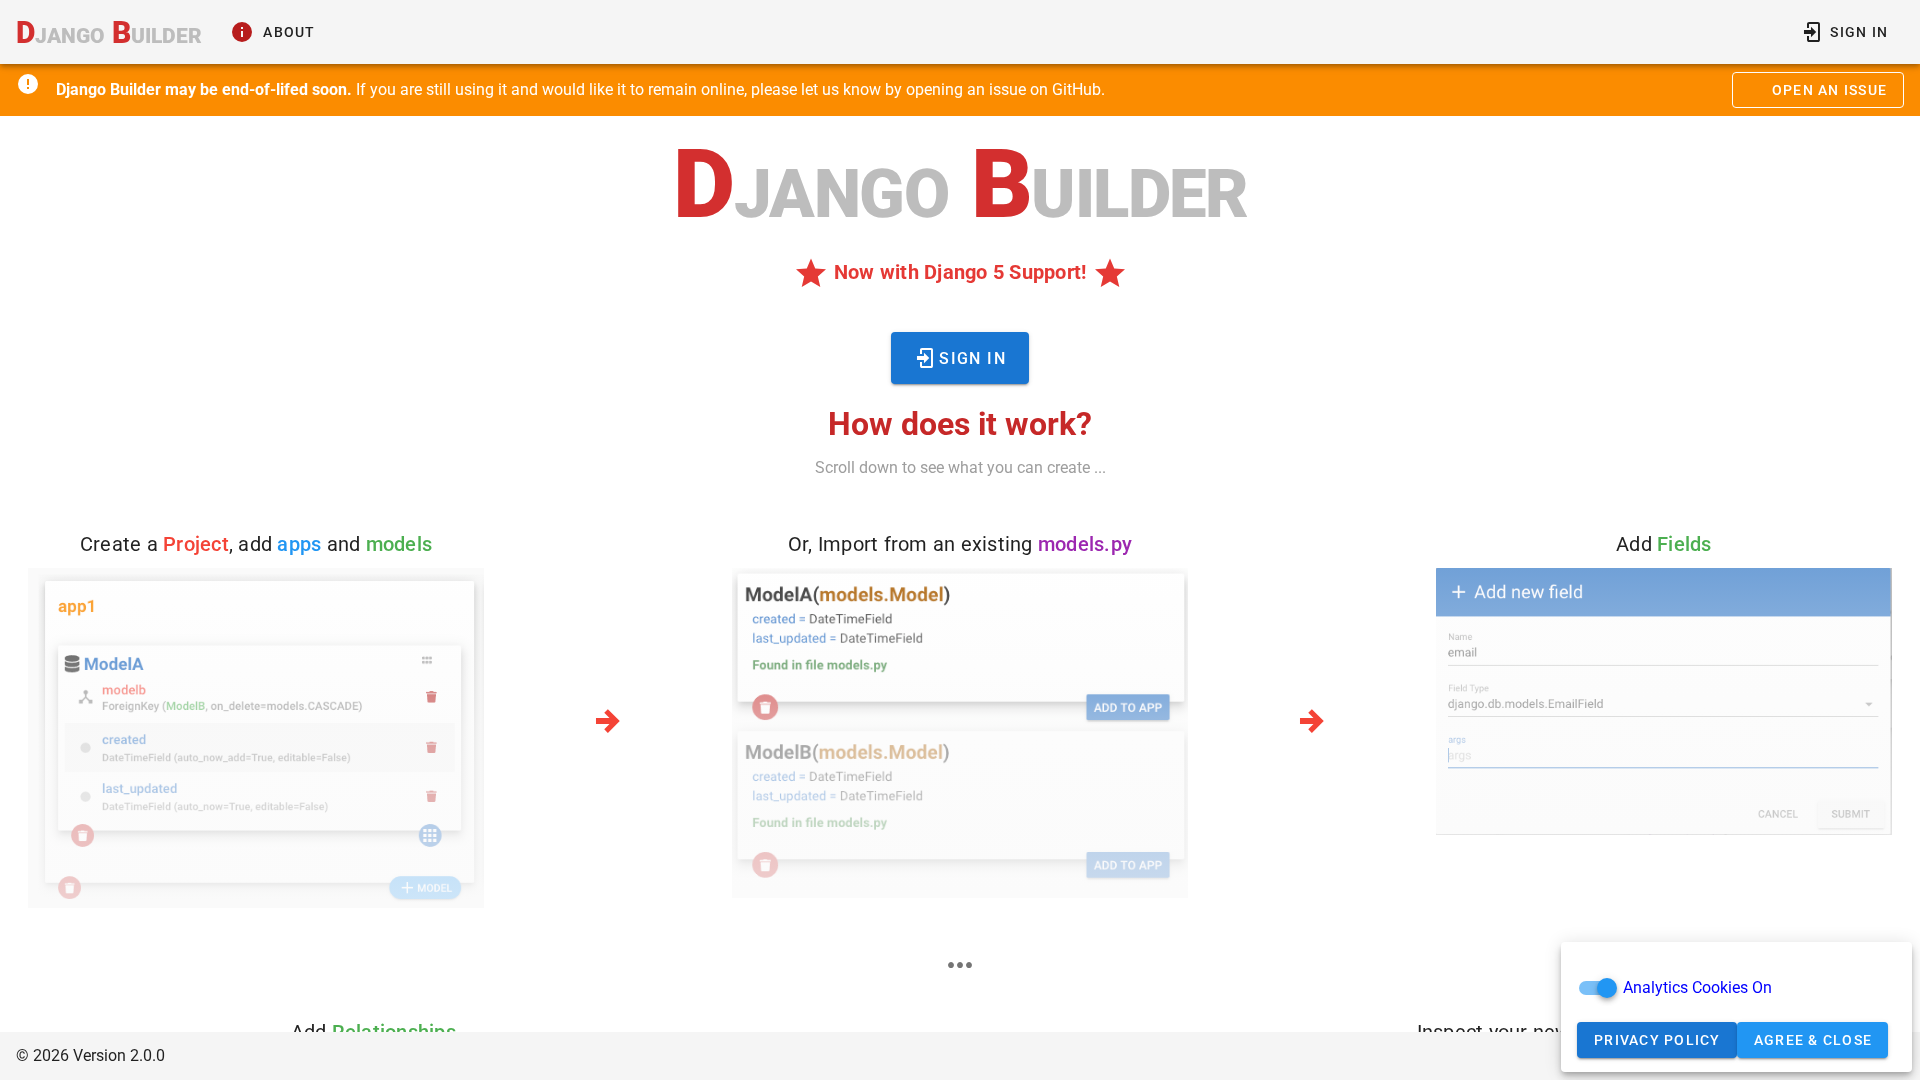This screenshot has height=1080, width=1920.
Task: Click the "How does it work?" heading
Action: (x=960, y=424)
